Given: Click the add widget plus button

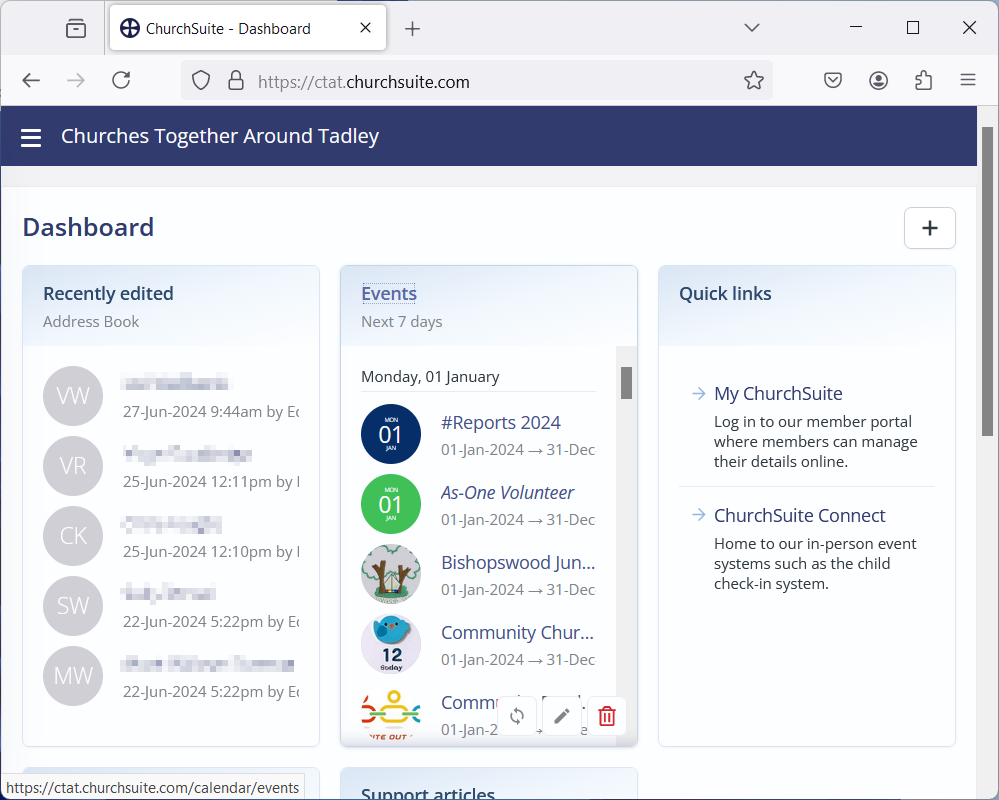Looking at the screenshot, I should (930, 228).
